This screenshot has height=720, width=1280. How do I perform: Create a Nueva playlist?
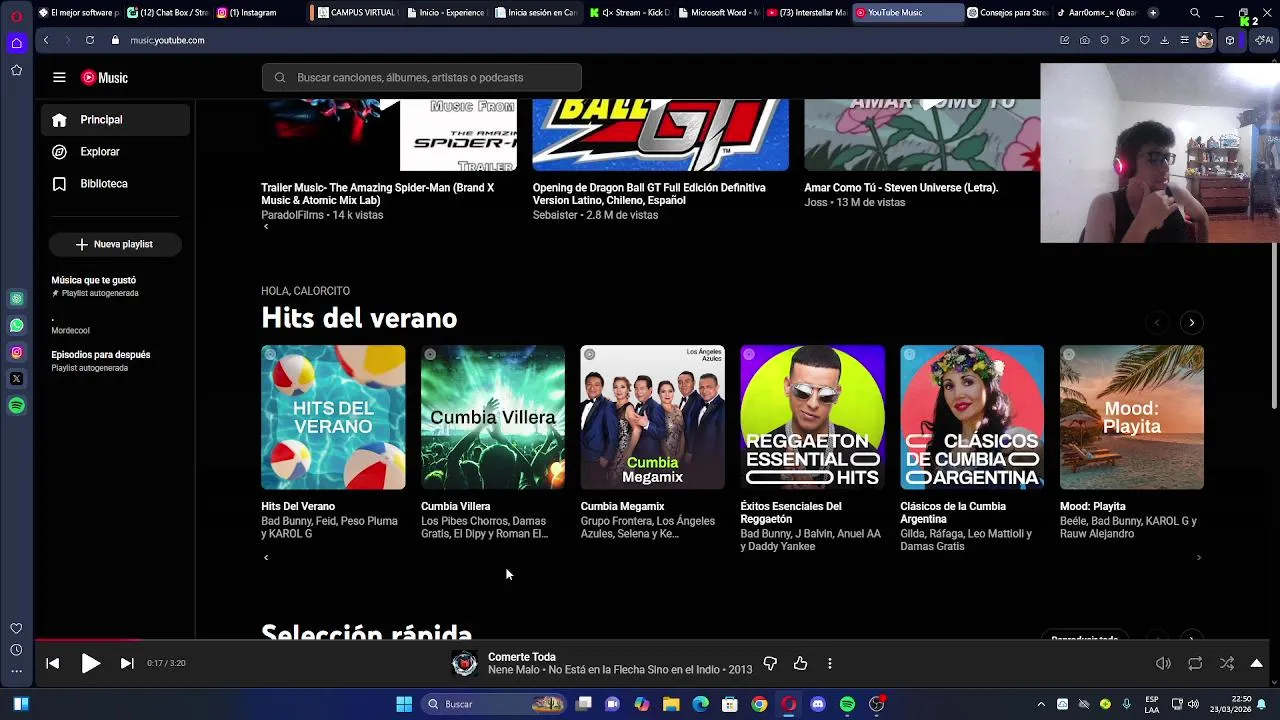tap(115, 244)
